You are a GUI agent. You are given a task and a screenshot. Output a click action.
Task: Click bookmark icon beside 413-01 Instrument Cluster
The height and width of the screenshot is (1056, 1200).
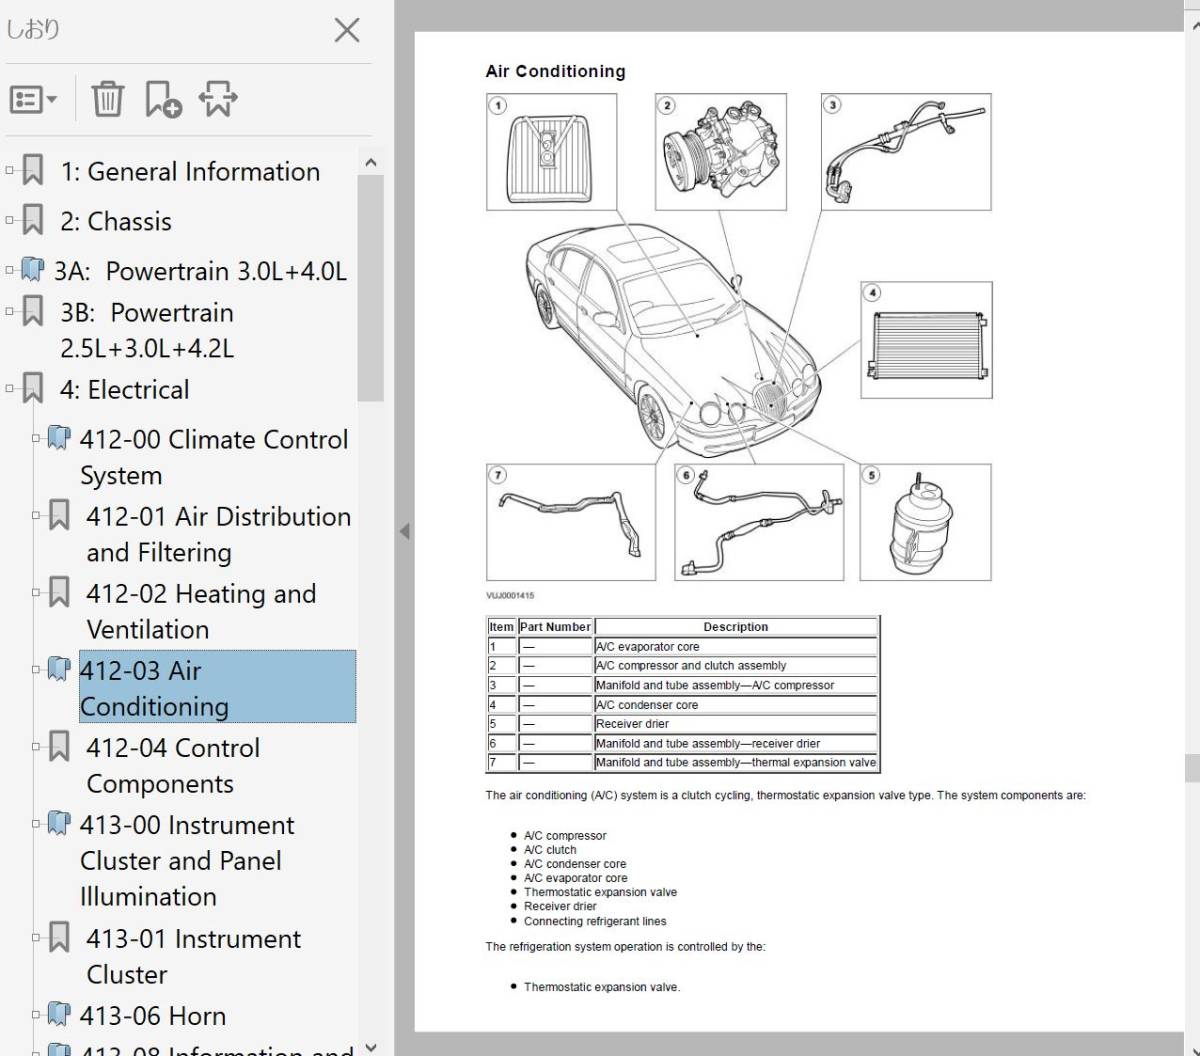click(x=59, y=938)
